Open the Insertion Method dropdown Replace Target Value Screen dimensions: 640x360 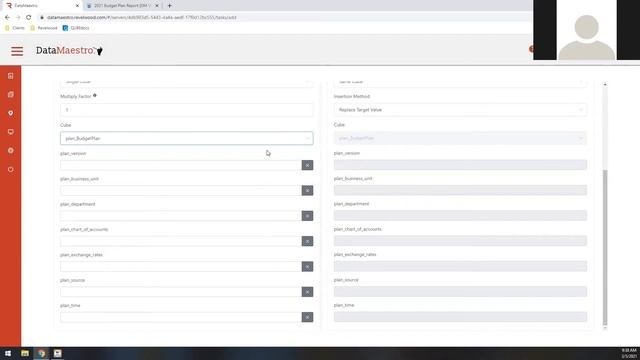pos(460,109)
